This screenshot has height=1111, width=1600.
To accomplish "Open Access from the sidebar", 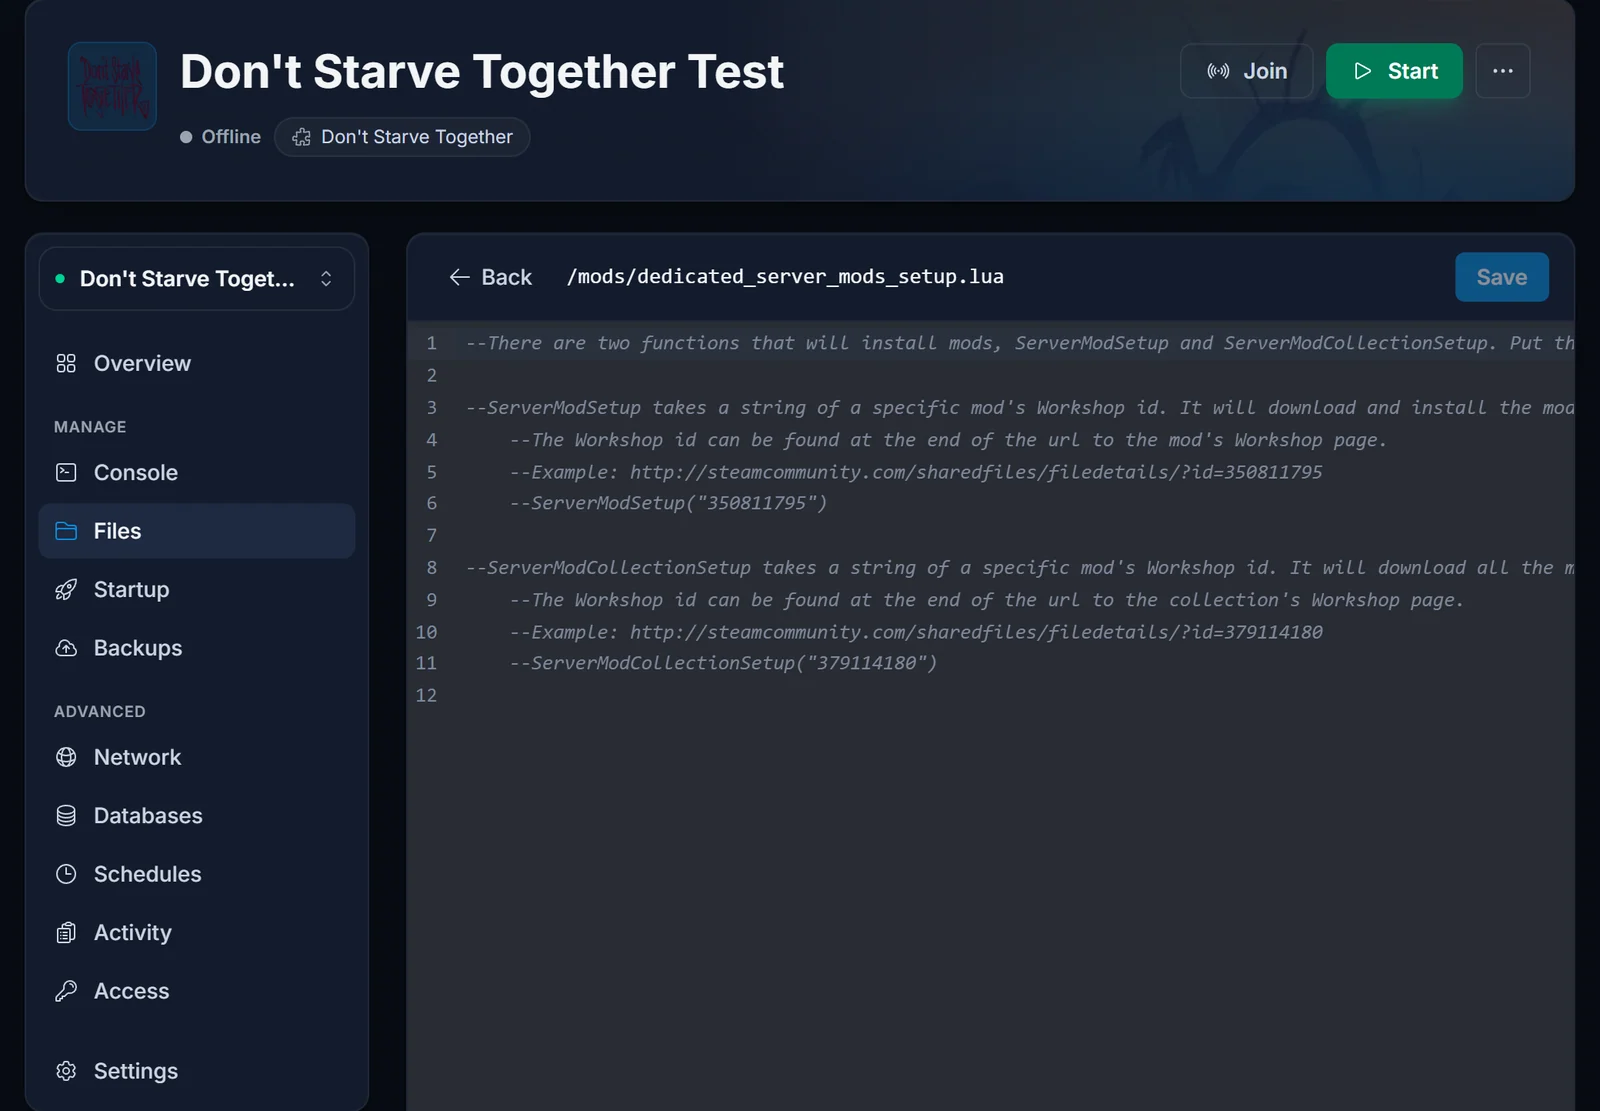I will click(x=196, y=991).
